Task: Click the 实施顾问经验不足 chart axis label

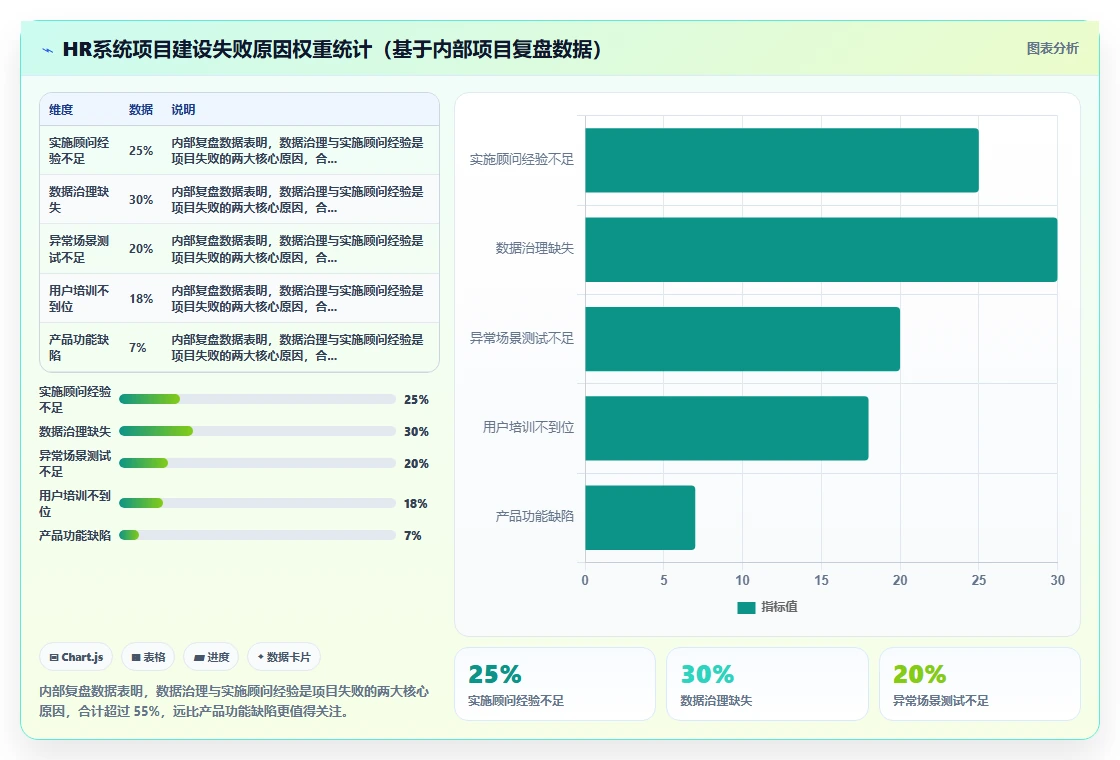Action: point(521,159)
